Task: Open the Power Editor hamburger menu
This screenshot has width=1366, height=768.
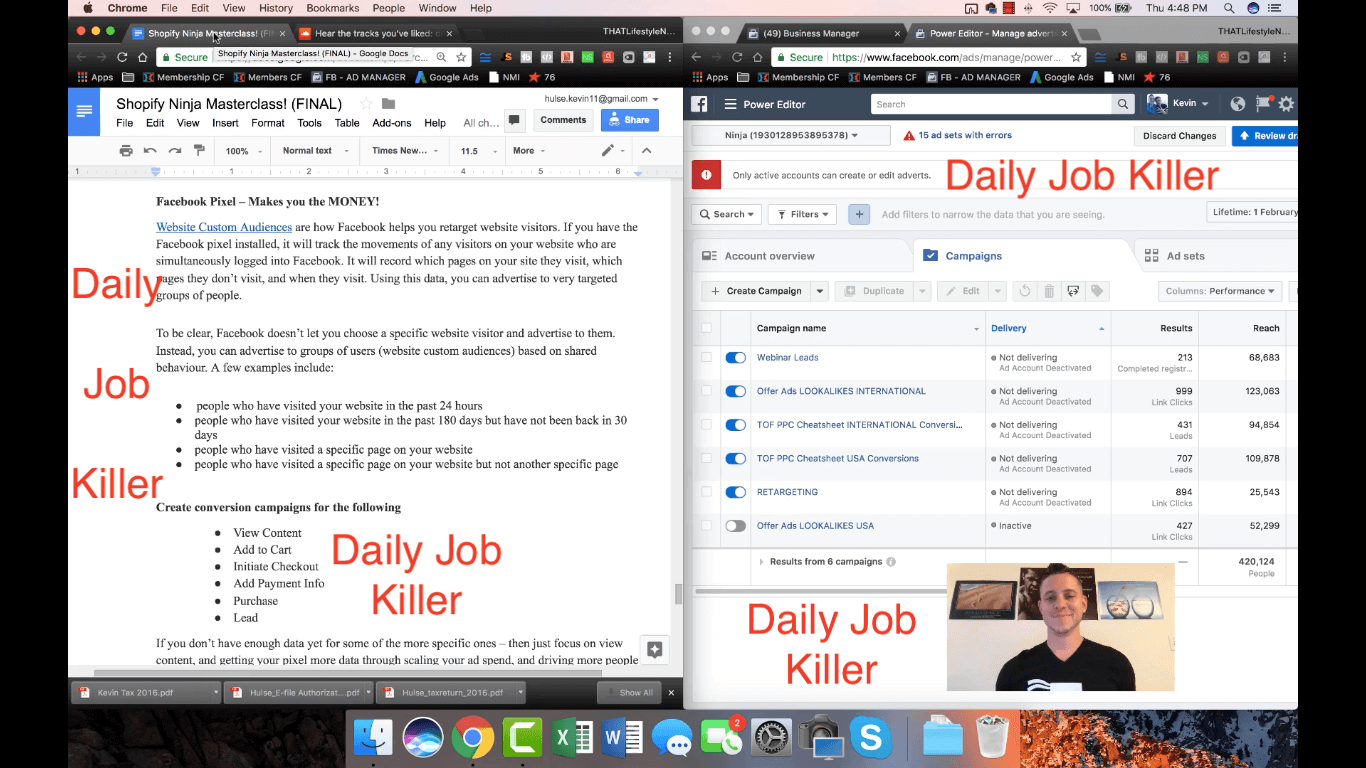Action: [730, 104]
